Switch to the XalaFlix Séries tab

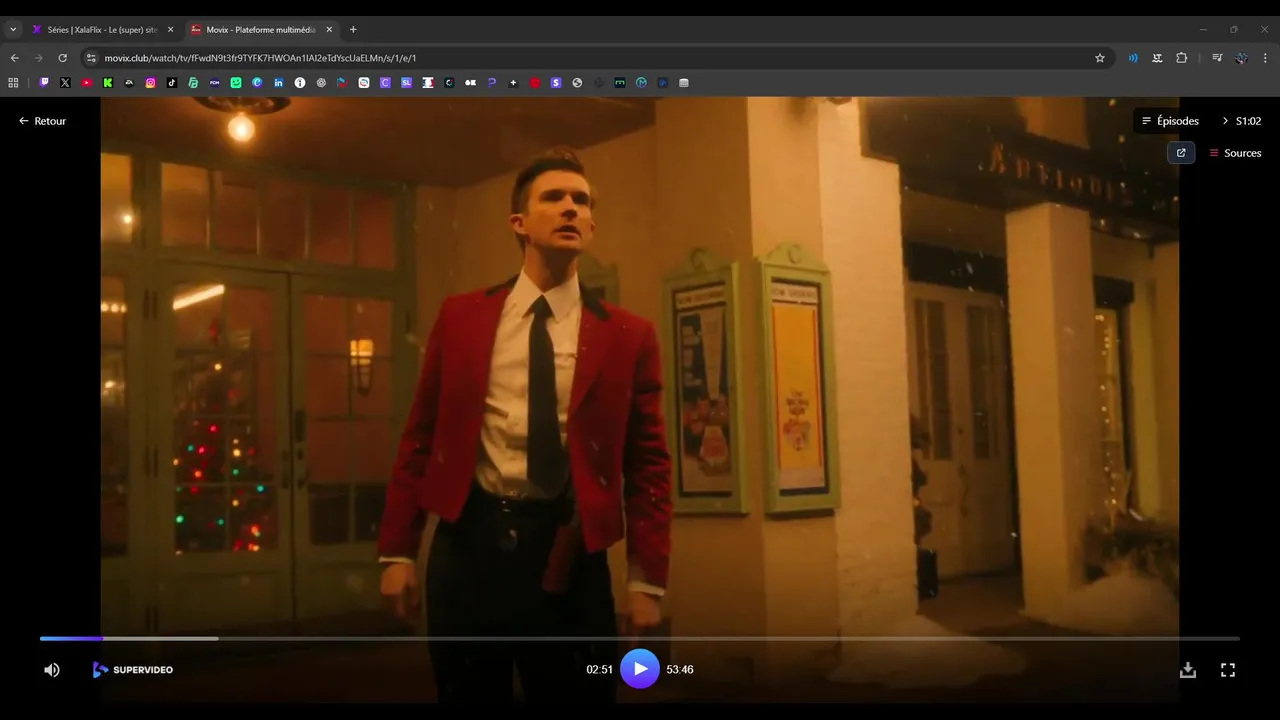pyautogui.click(x=102, y=30)
